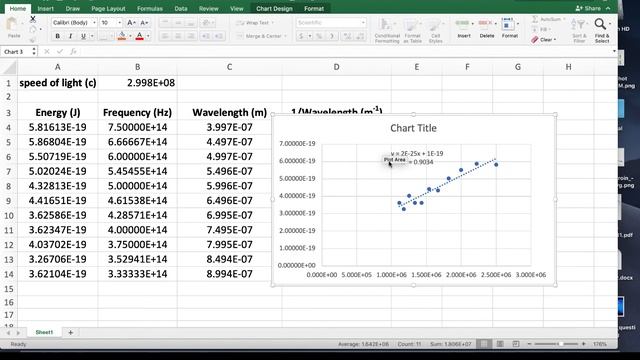
Task: Select cell containing 2.998E+08
Action: [x=138, y=83]
